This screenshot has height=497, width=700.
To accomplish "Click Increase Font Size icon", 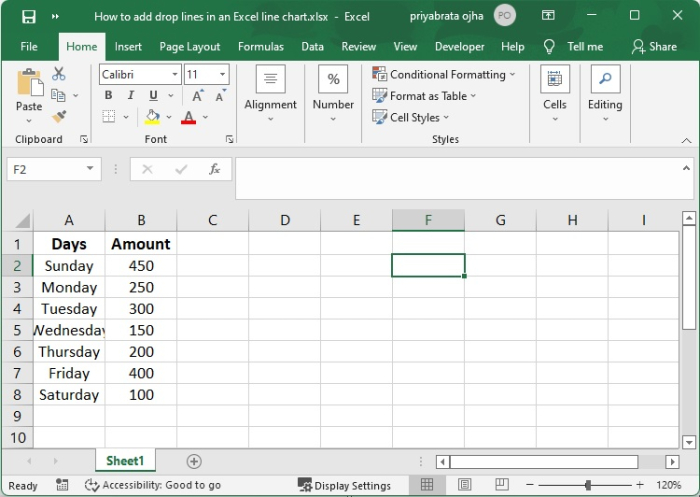I will click(x=198, y=96).
